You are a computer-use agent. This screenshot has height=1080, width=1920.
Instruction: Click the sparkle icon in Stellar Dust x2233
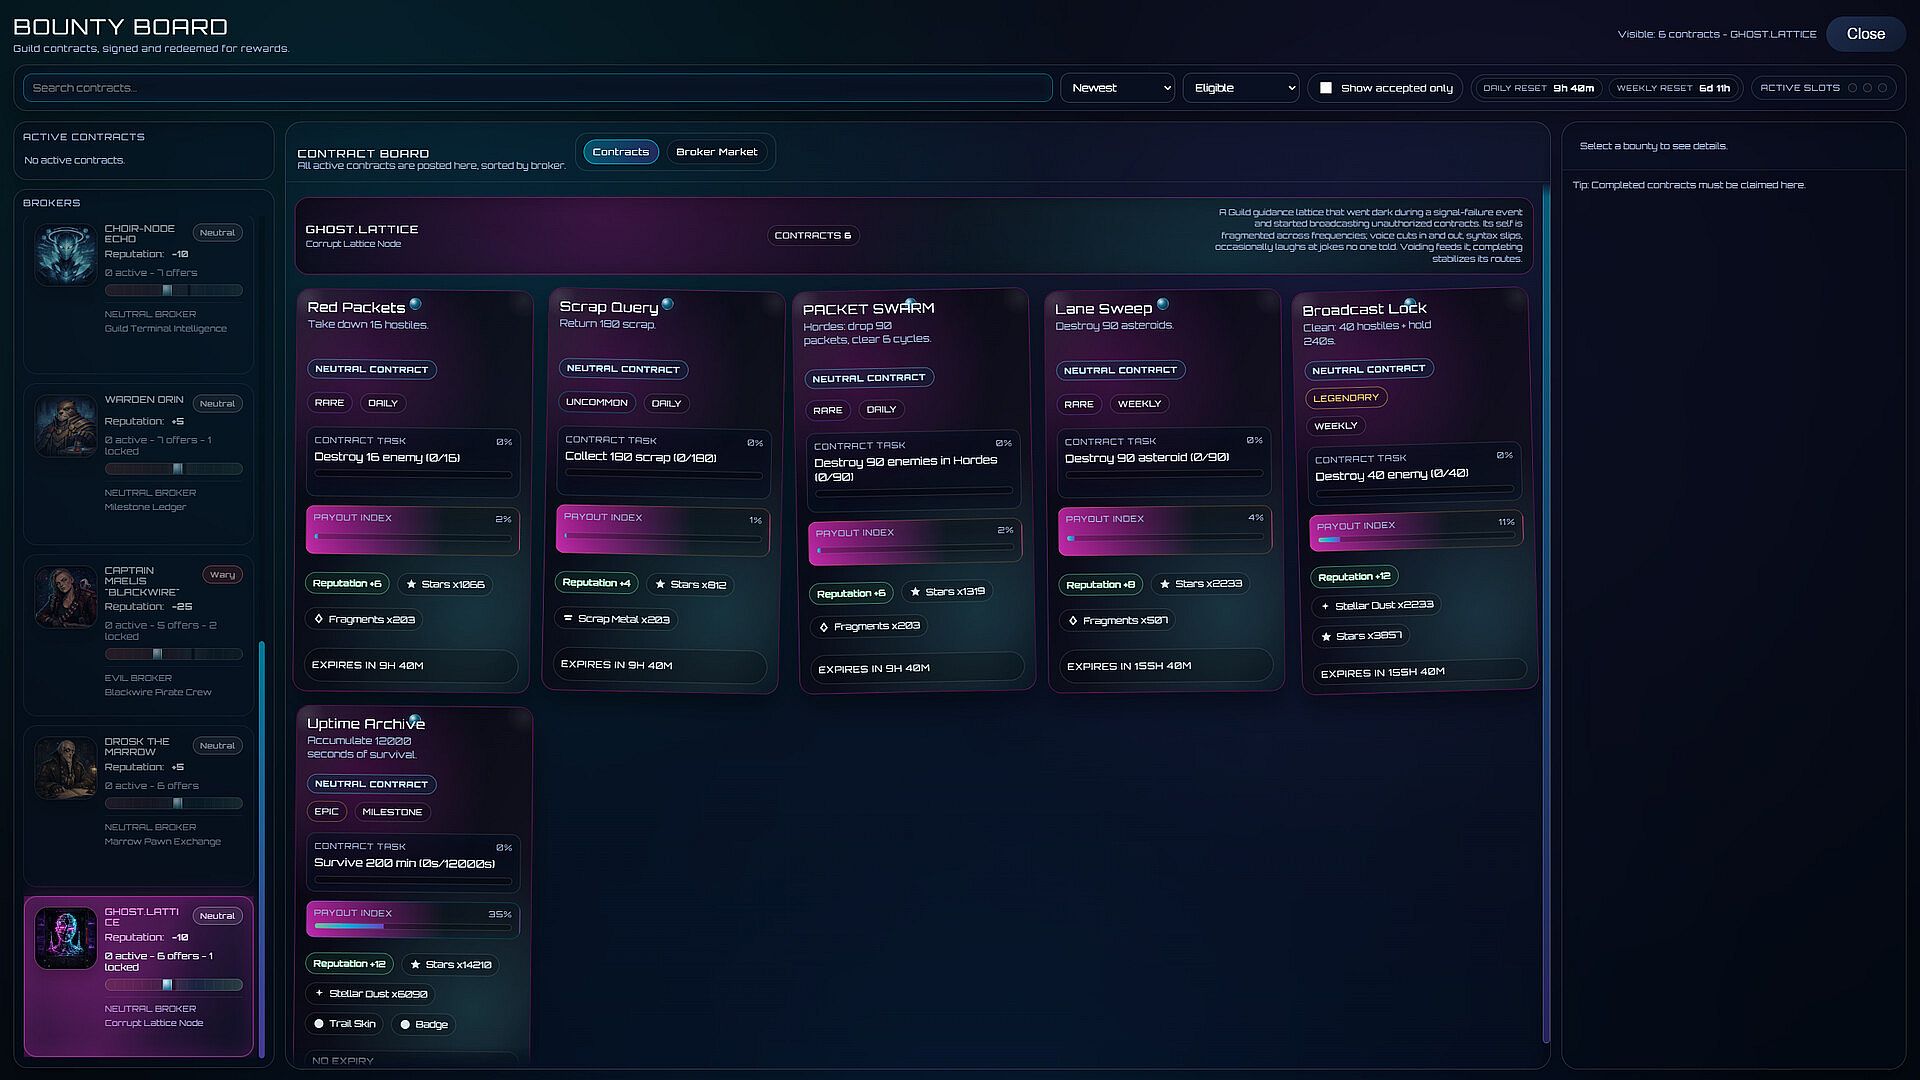click(x=1325, y=606)
